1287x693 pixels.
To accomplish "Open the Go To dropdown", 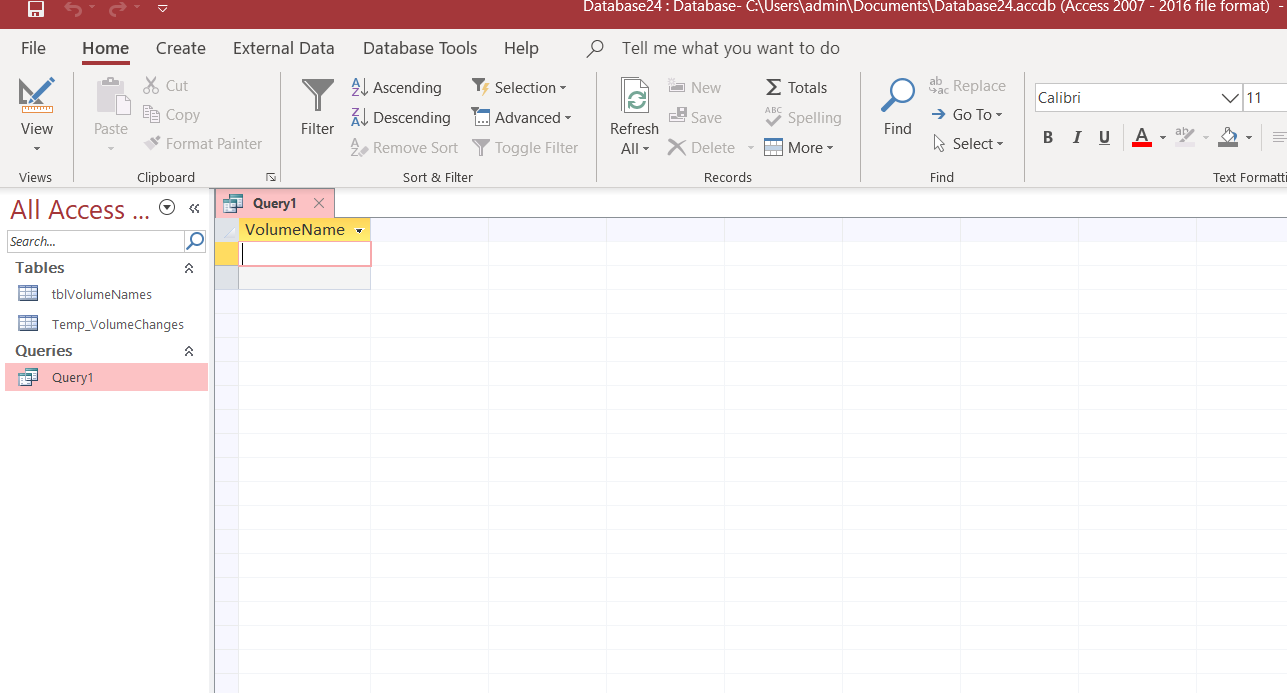I will tap(966, 115).
